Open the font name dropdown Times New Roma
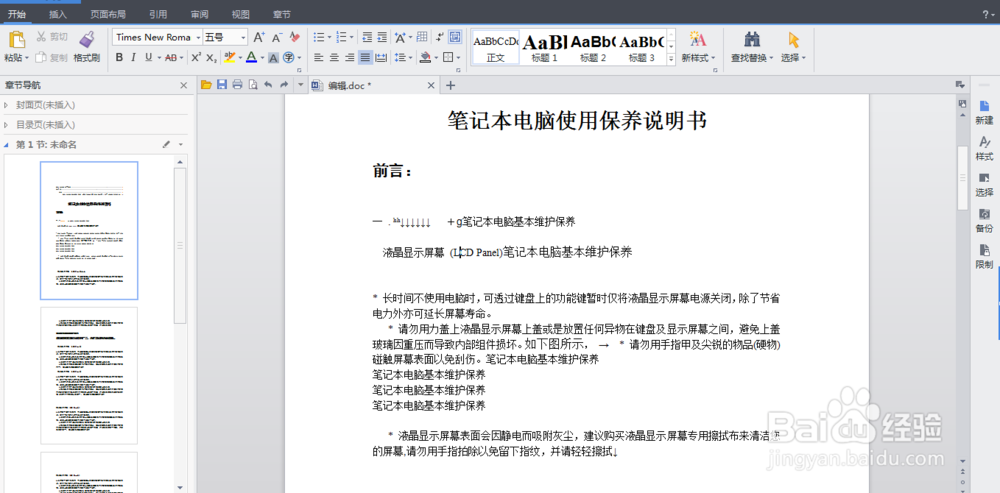1000x493 pixels. coord(198,37)
